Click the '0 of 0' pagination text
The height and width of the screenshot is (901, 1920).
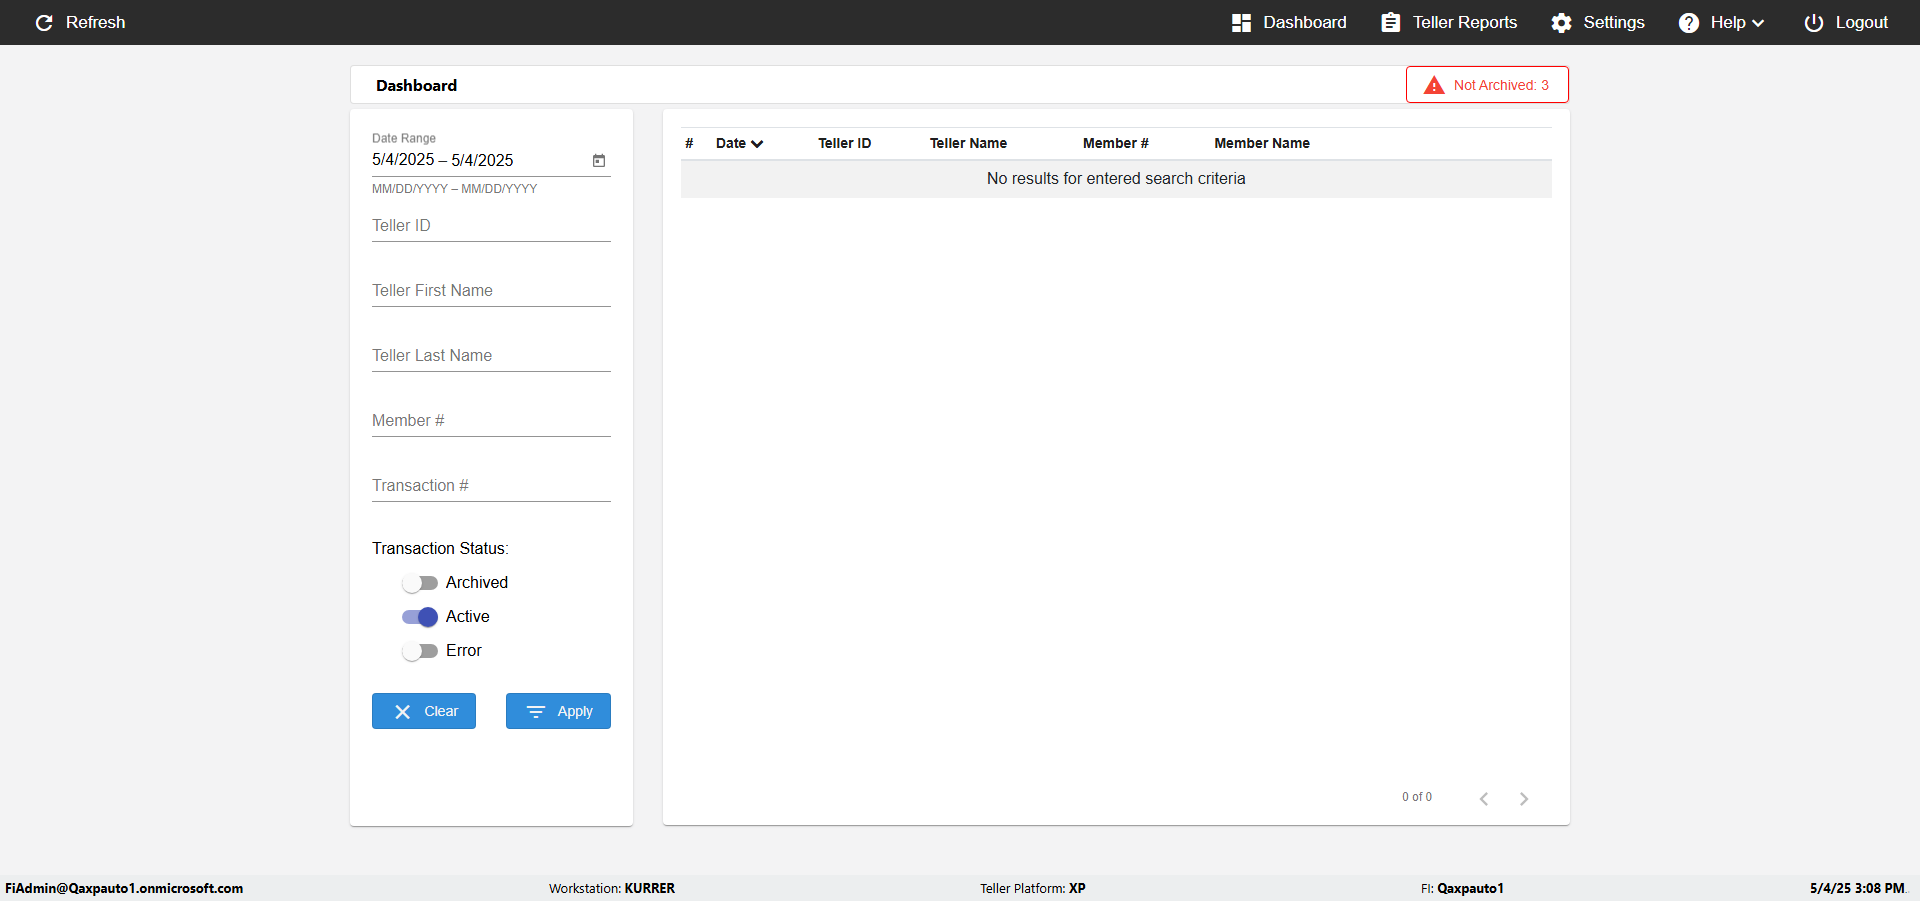1417,797
